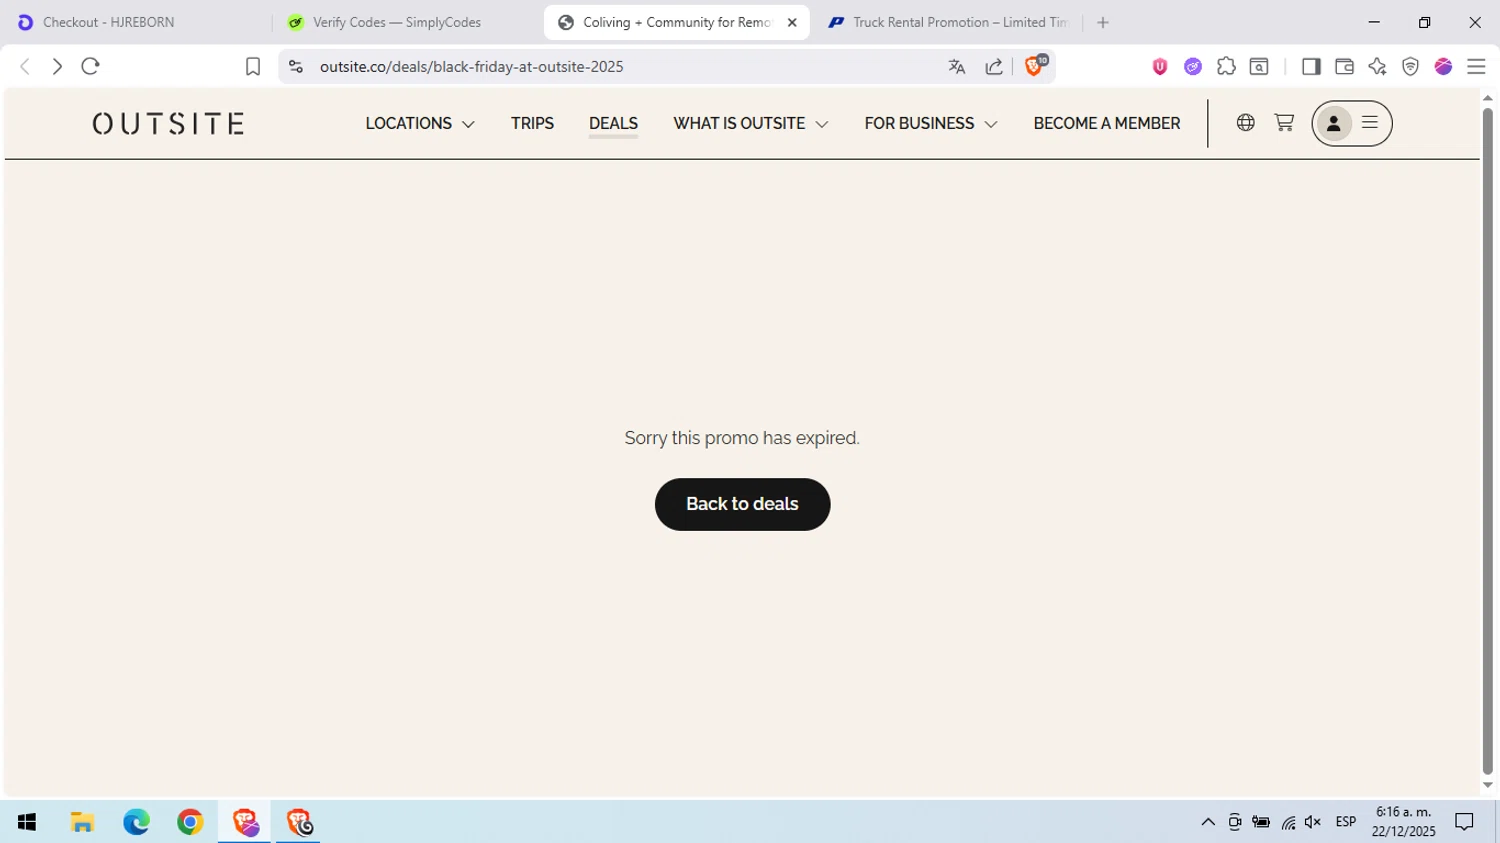
Task: Open Brave Shields icon
Action: (x=1035, y=66)
